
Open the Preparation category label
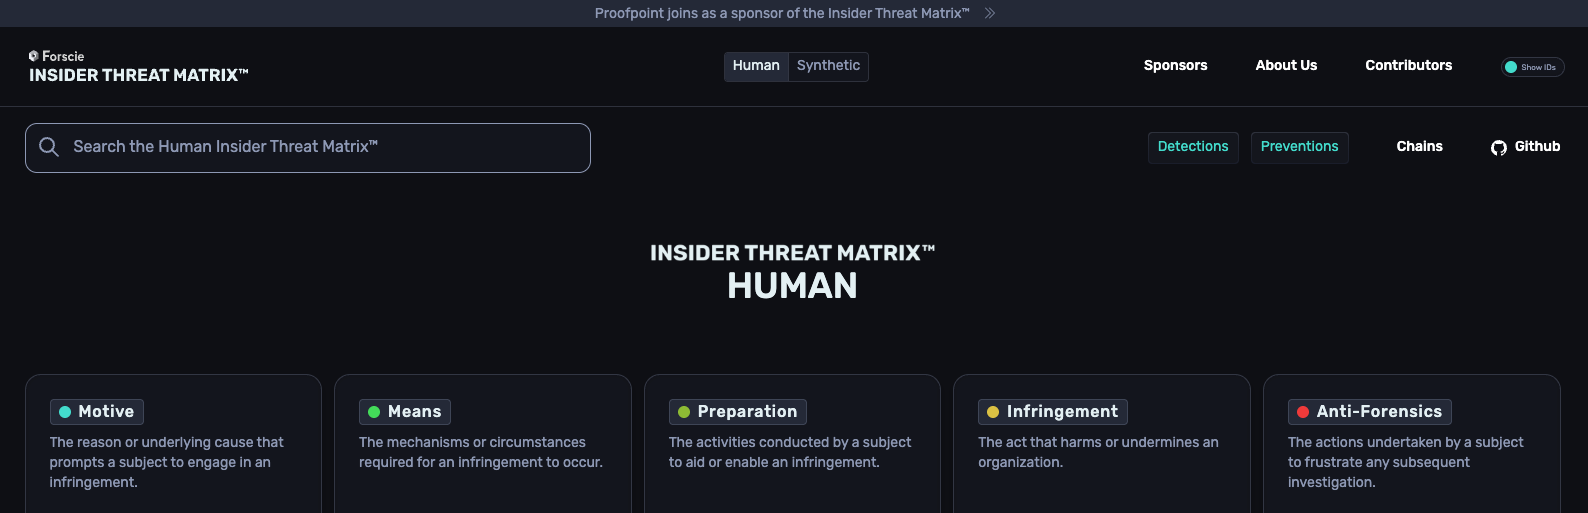(738, 412)
